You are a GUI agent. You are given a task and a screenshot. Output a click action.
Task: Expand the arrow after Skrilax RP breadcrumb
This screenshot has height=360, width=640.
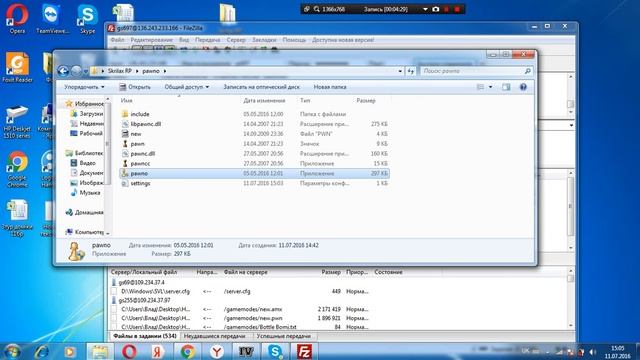[137, 71]
